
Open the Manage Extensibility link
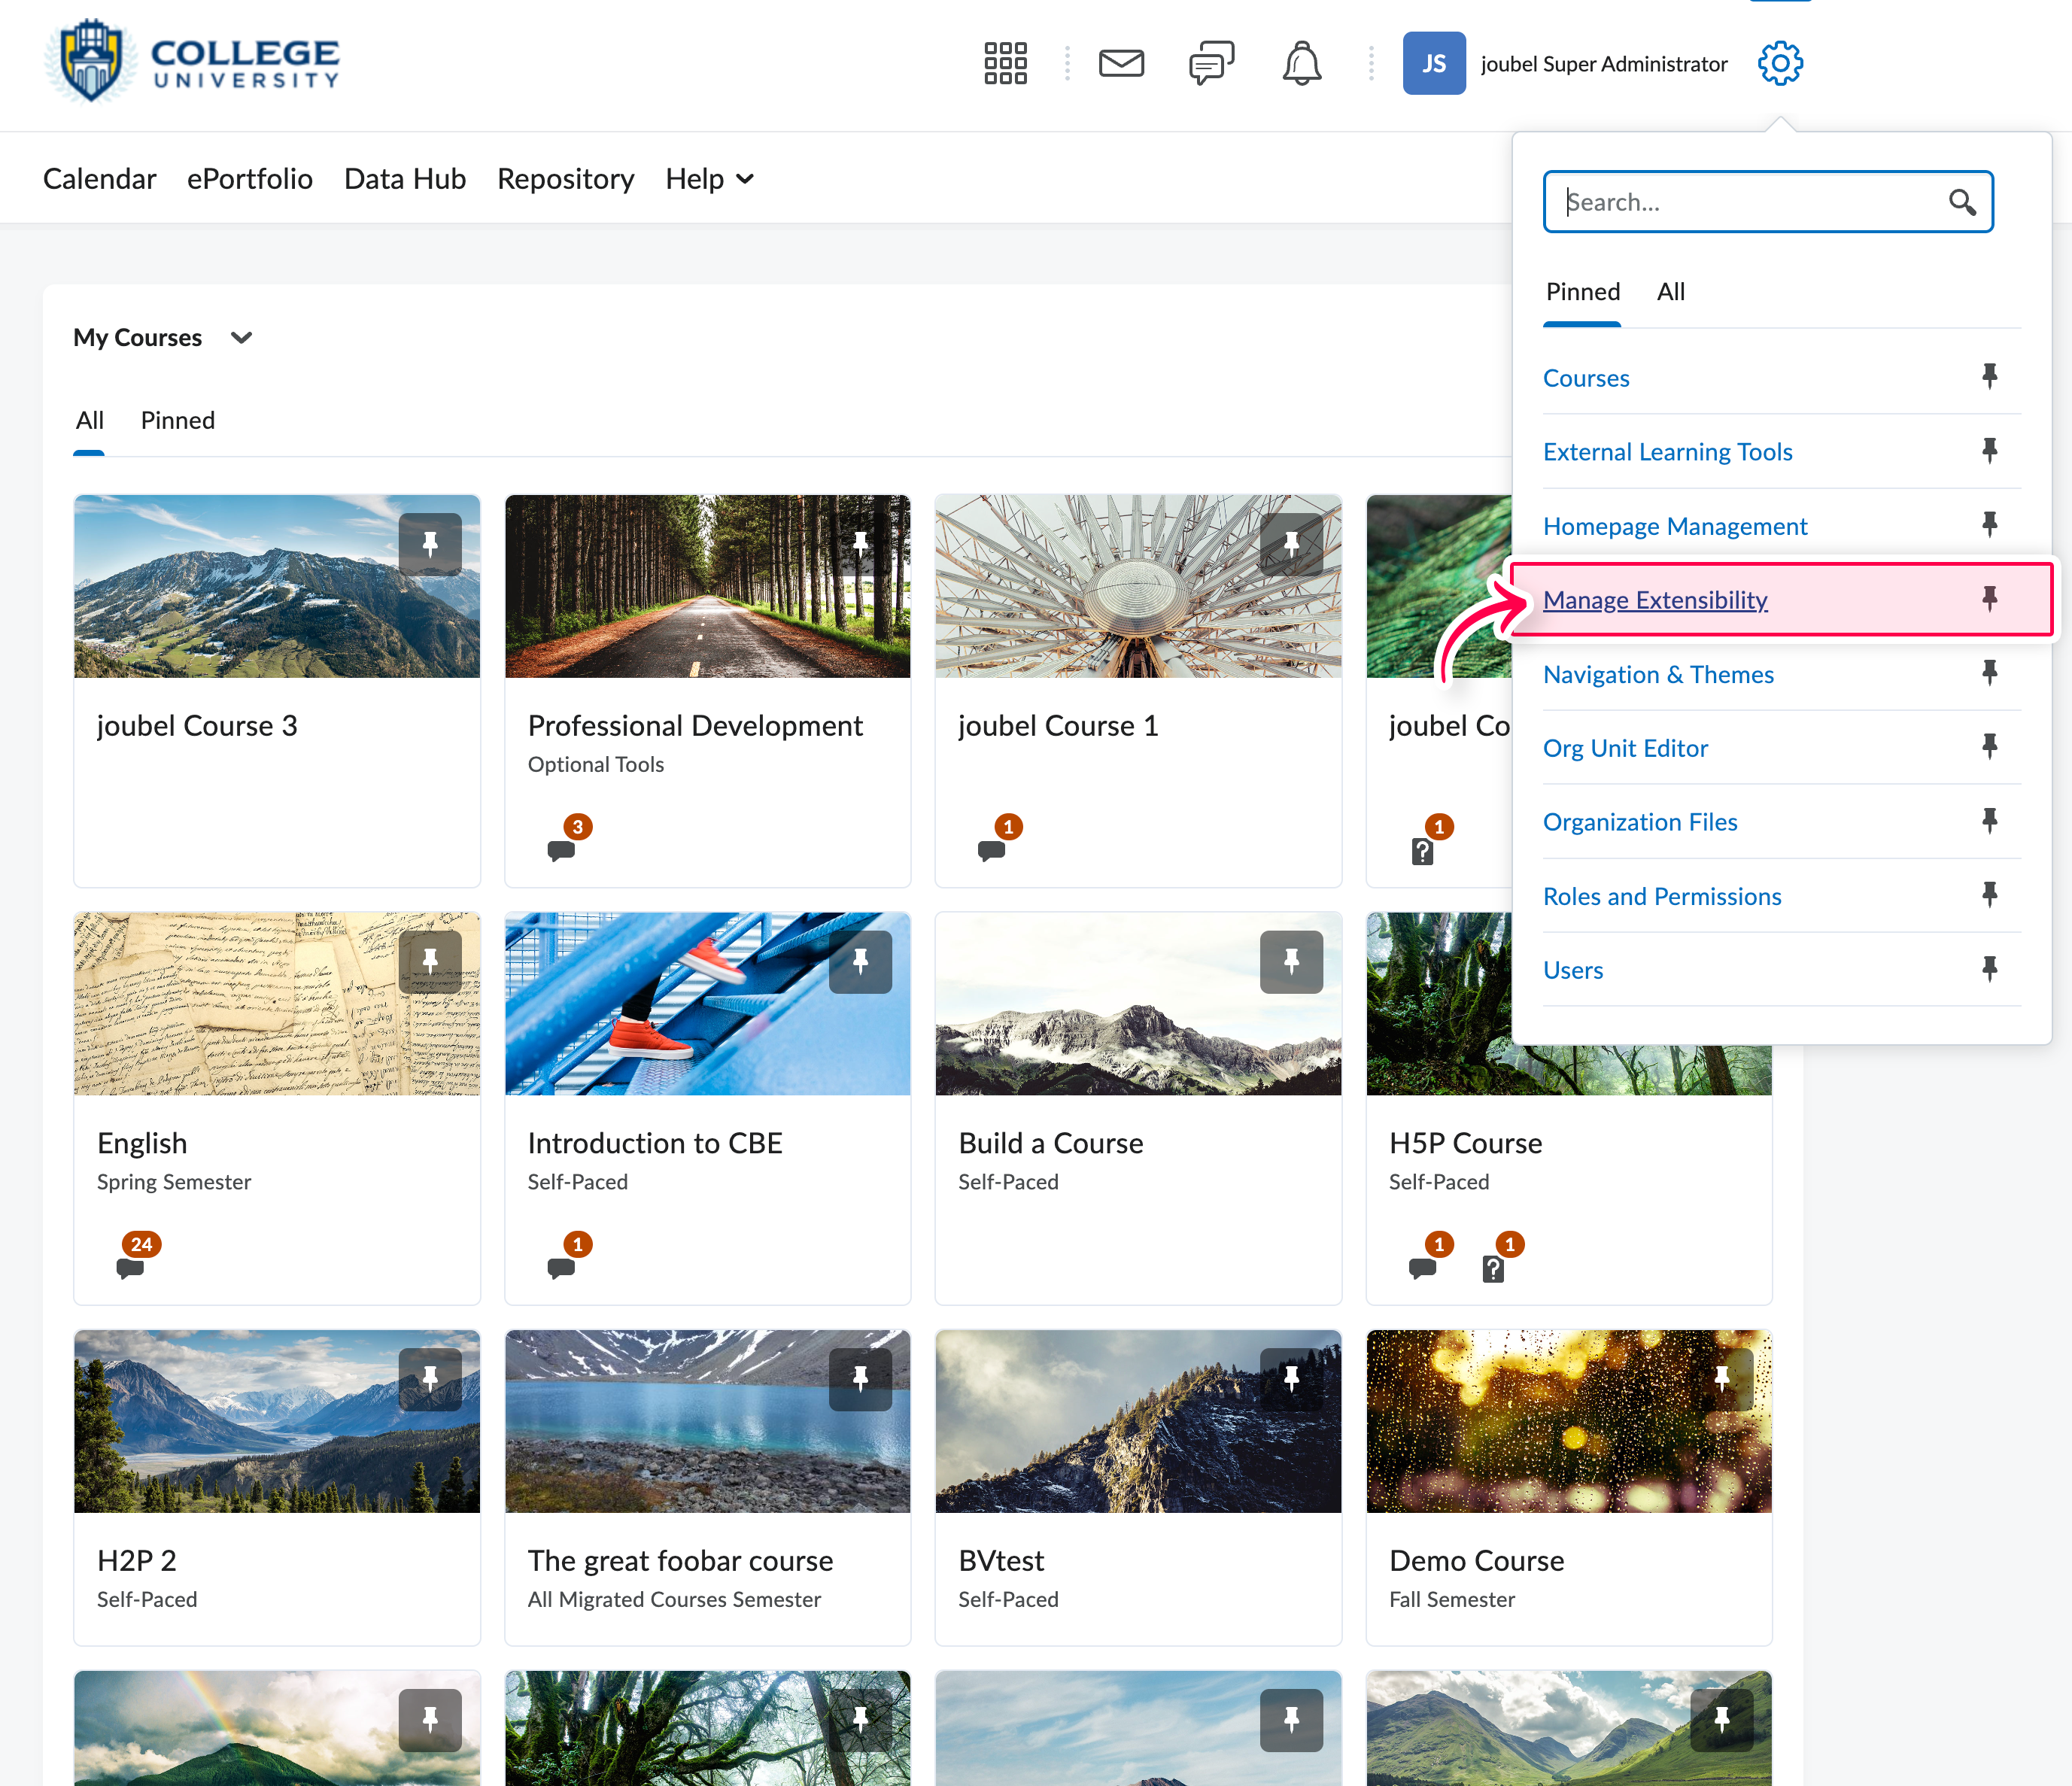tap(1655, 600)
